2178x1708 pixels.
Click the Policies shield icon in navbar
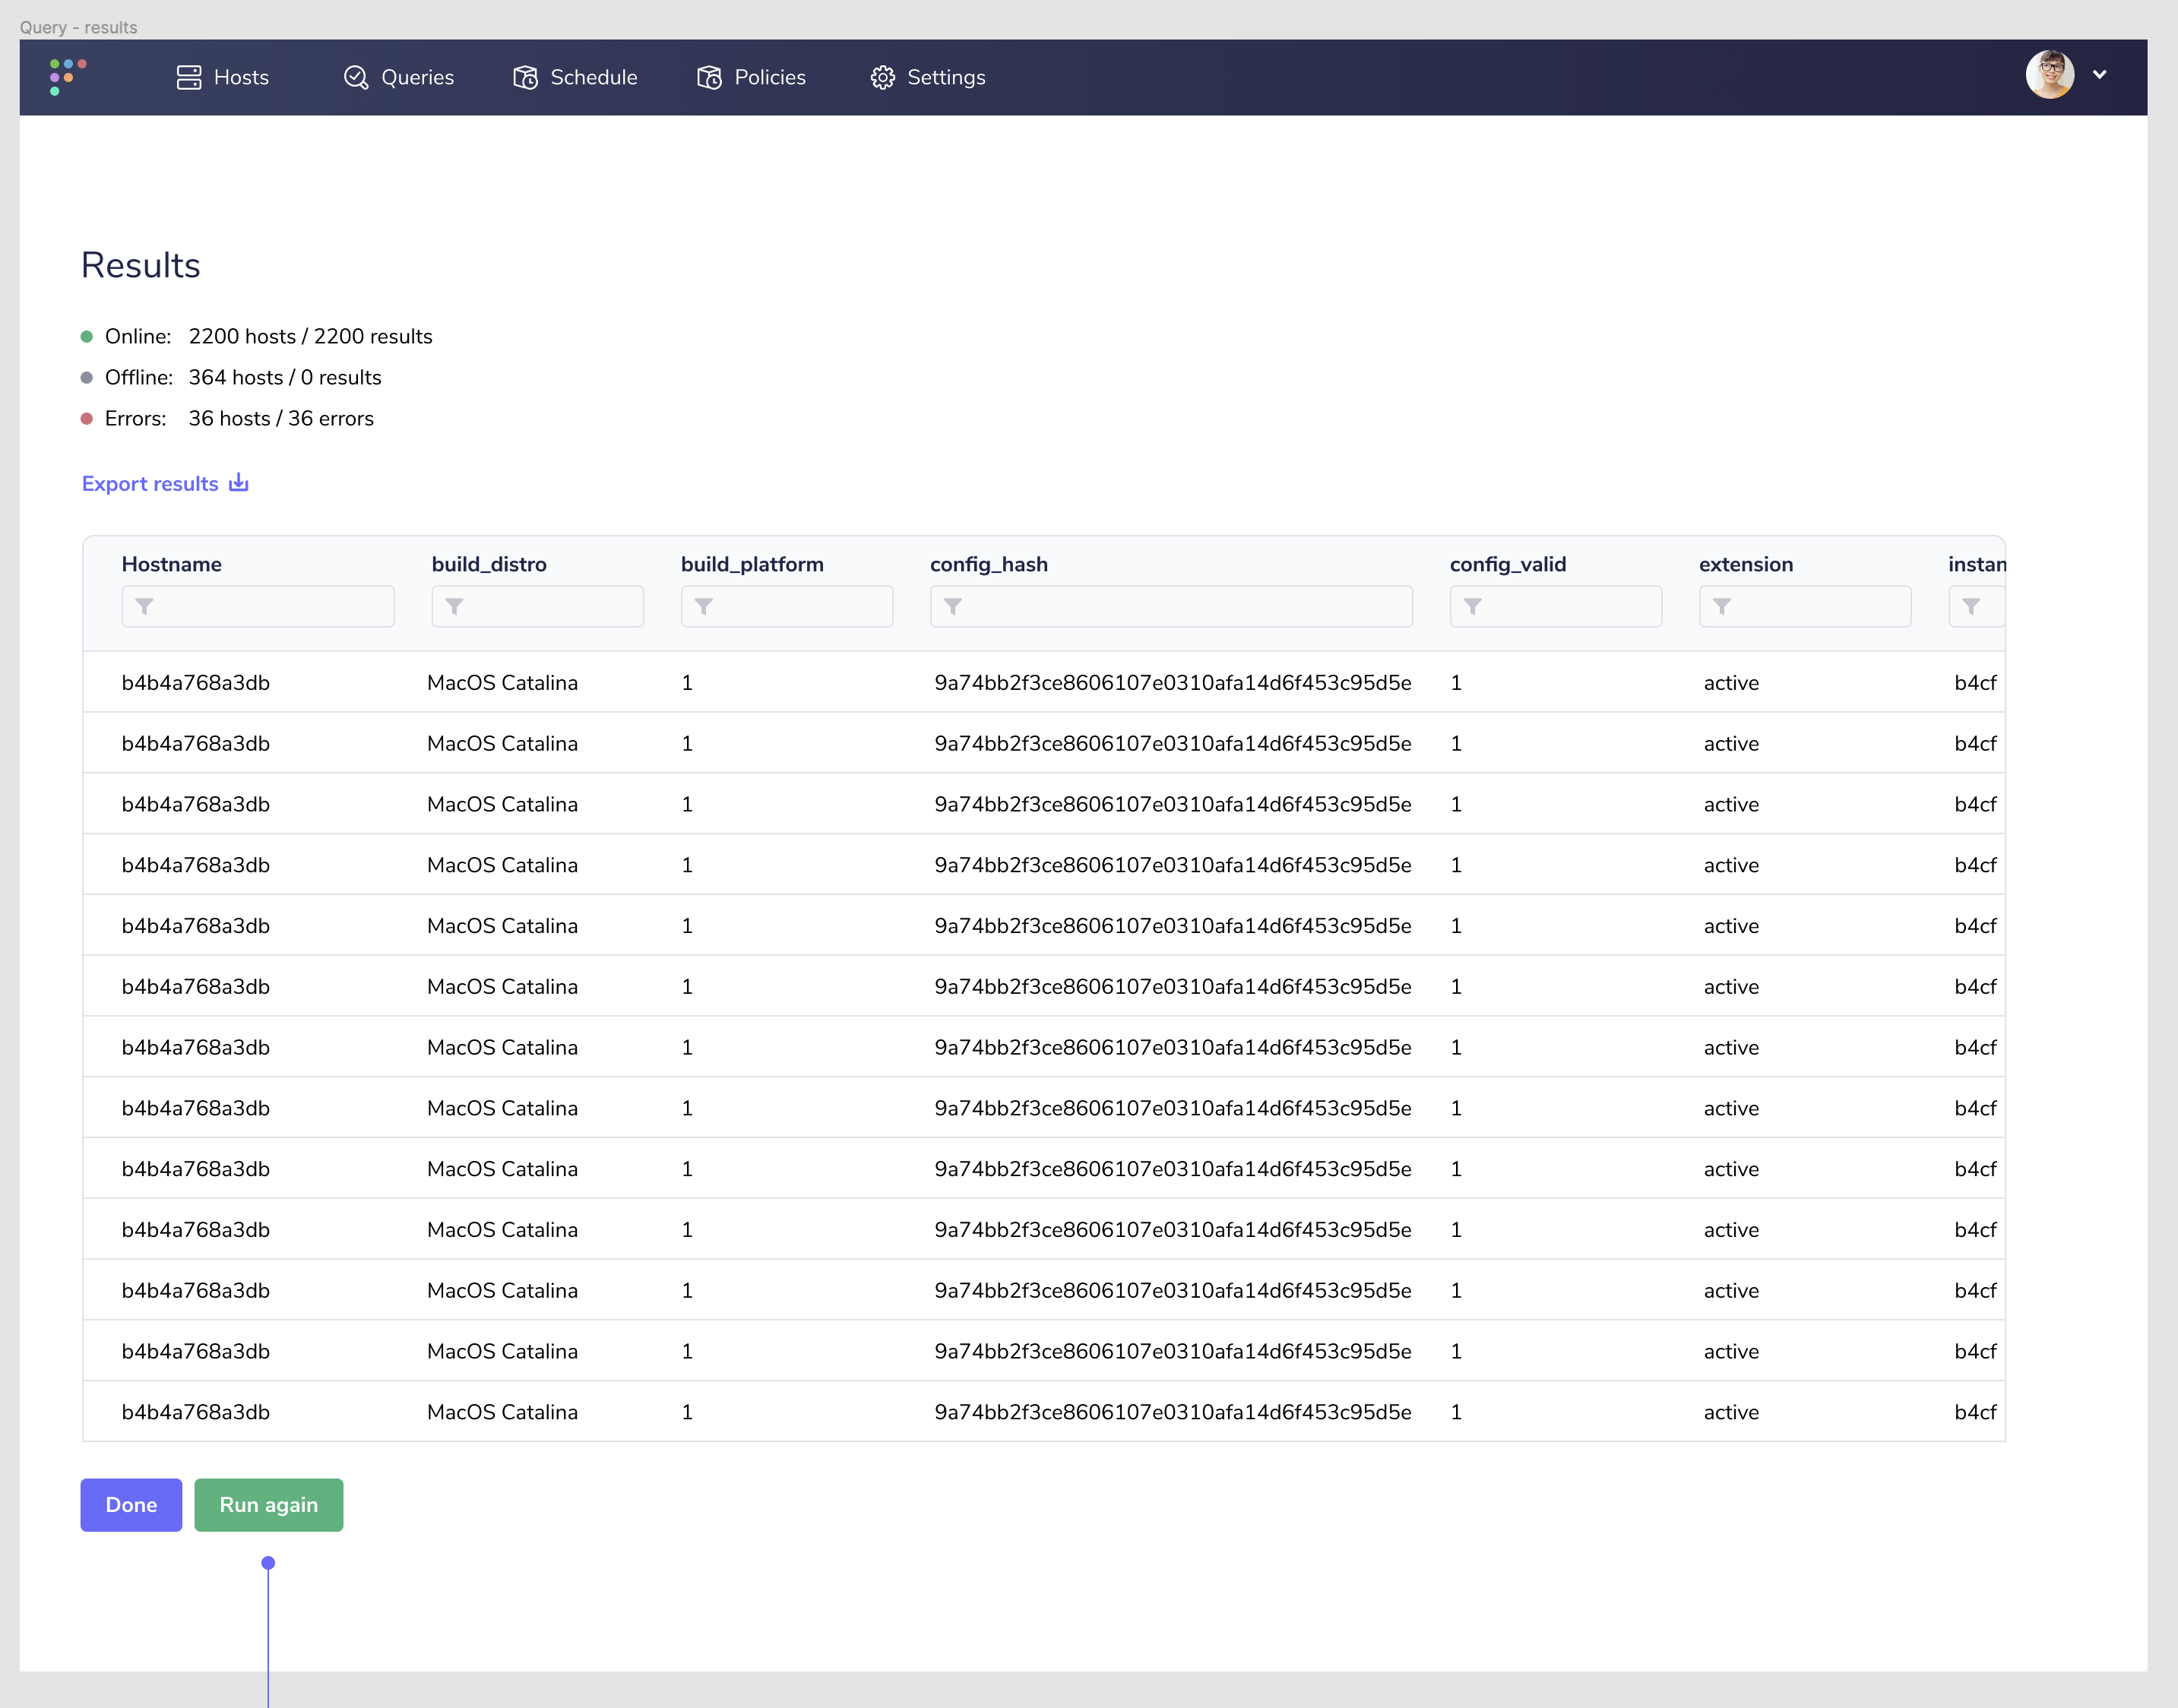point(709,77)
